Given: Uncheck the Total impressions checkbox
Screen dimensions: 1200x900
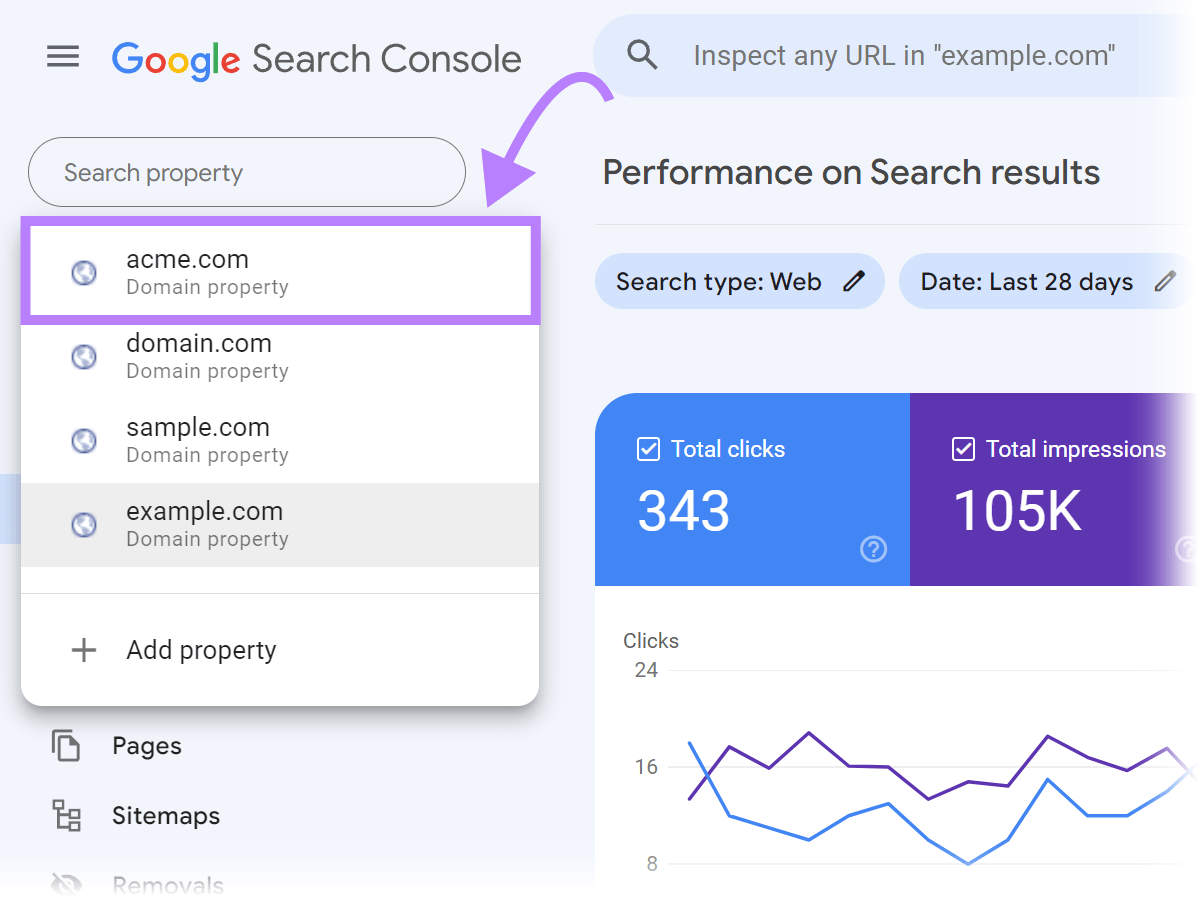Looking at the screenshot, I should (x=962, y=449).
